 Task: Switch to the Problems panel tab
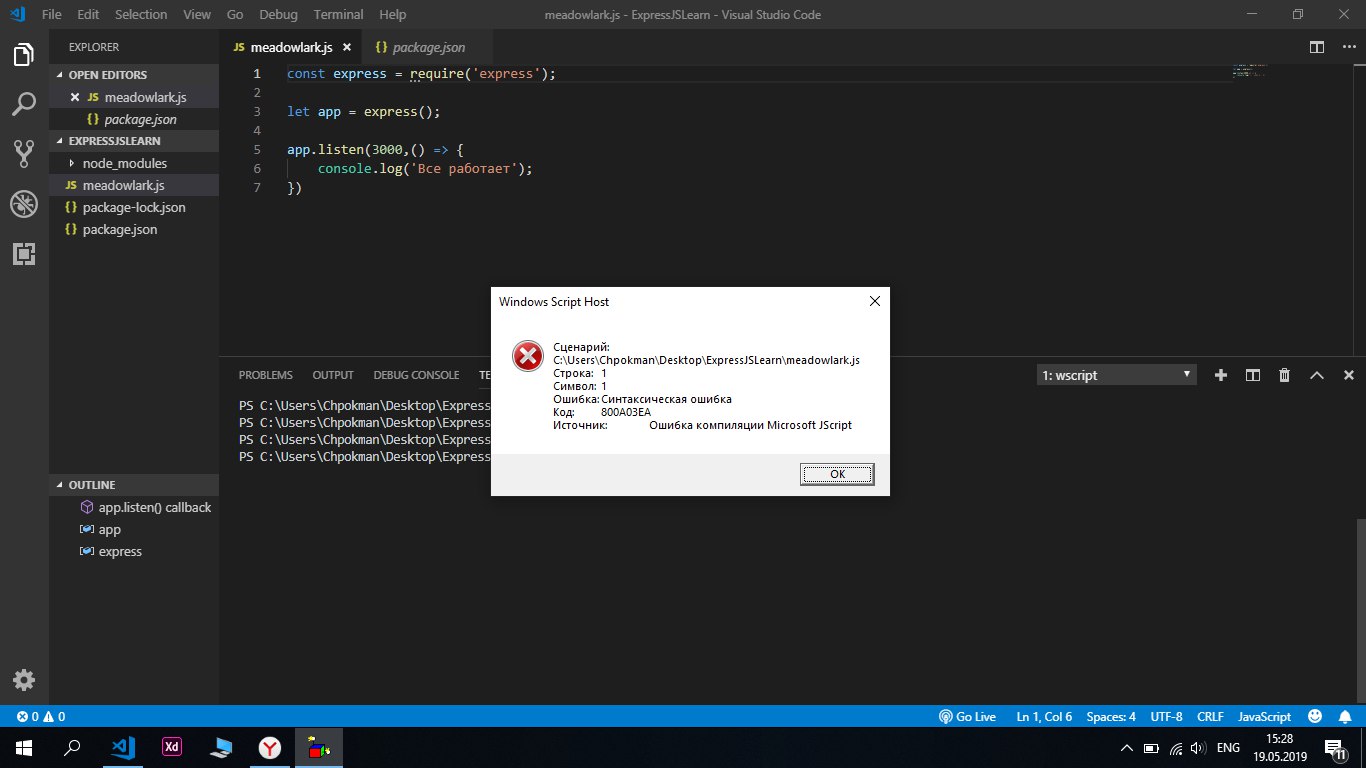point(266,375)
